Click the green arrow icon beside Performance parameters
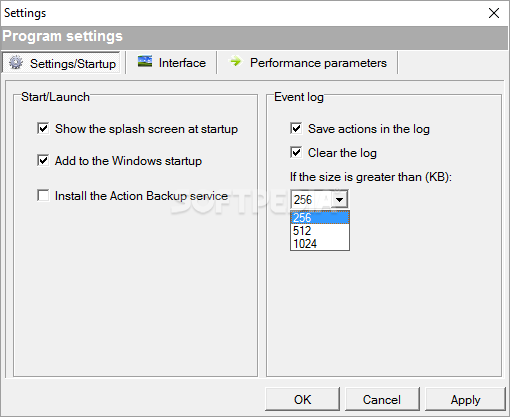Screen dimensions: 510x417 tap(236, 61)
